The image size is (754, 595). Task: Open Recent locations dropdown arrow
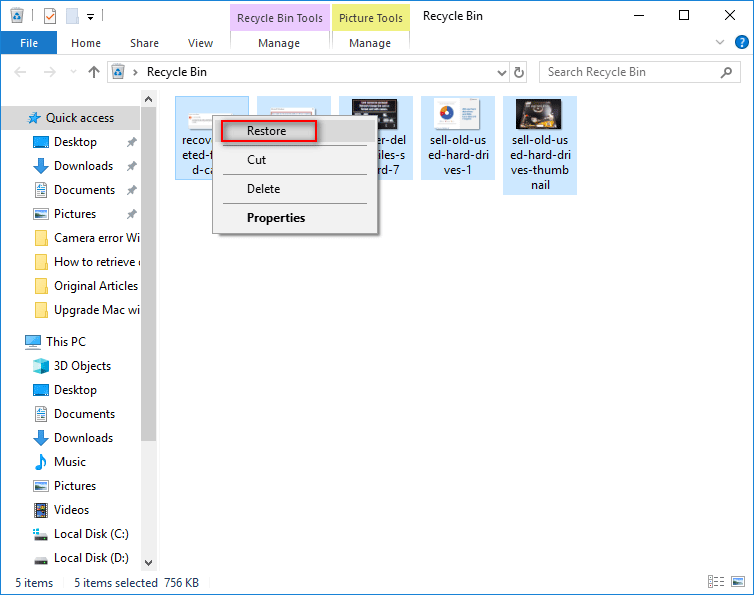pyautogui.click(x=73, y=72)
